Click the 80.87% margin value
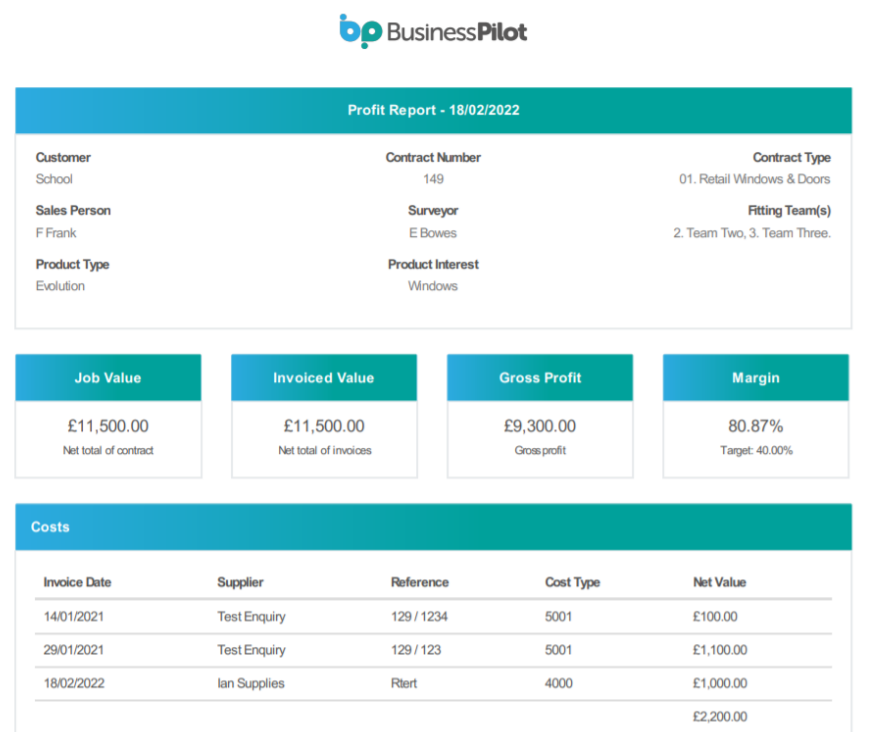Image resolution: width=869 pixels, height=732 pixels. [756, 426]
